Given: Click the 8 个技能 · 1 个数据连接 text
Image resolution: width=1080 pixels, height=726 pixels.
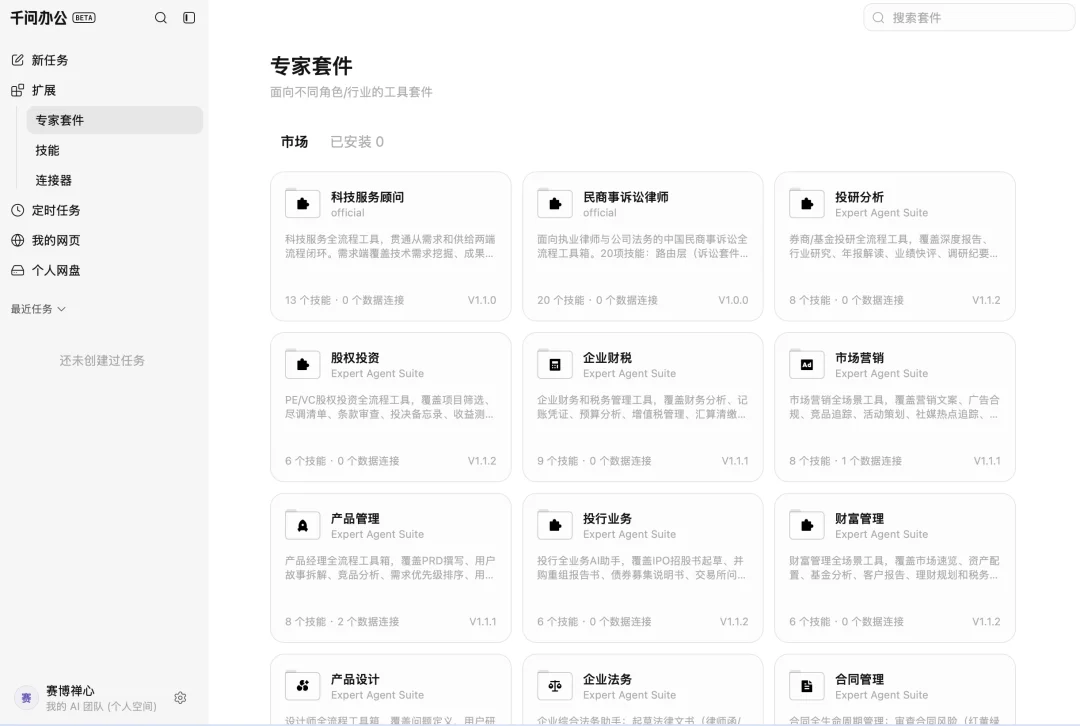Looking at the screenshot, I should (845, 461).
